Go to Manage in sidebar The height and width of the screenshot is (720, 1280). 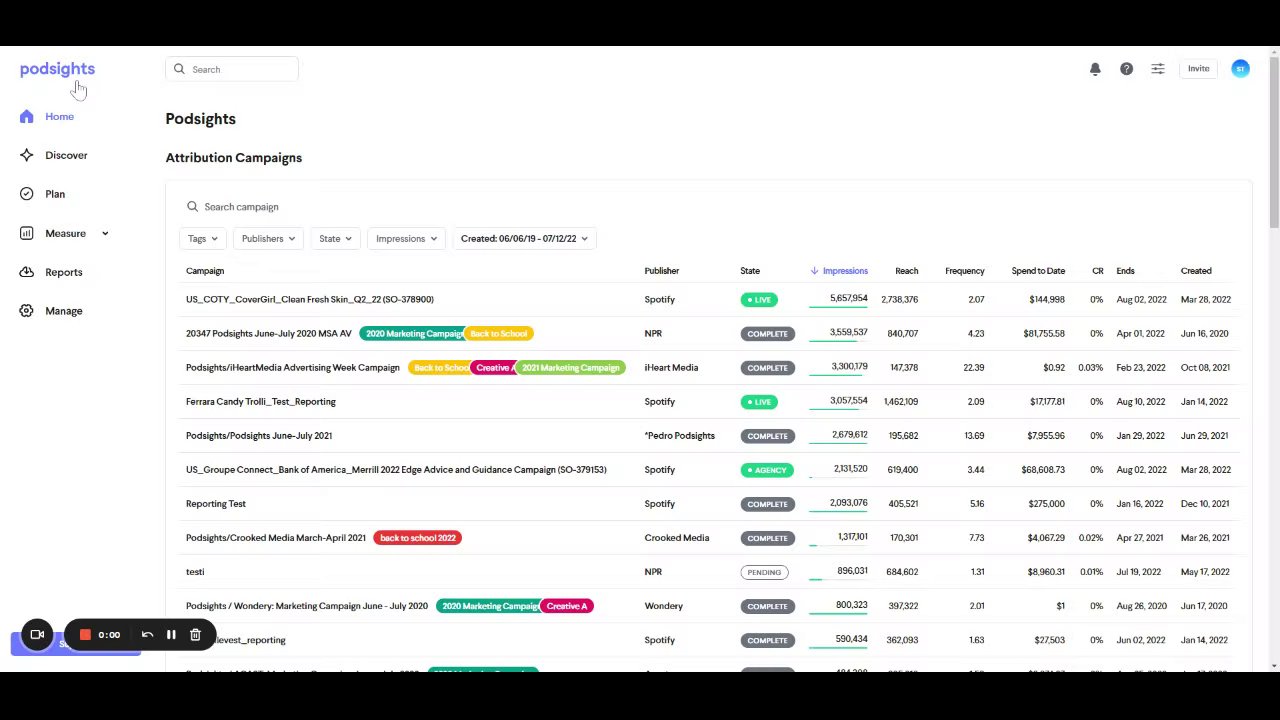(x=64, y=311)
